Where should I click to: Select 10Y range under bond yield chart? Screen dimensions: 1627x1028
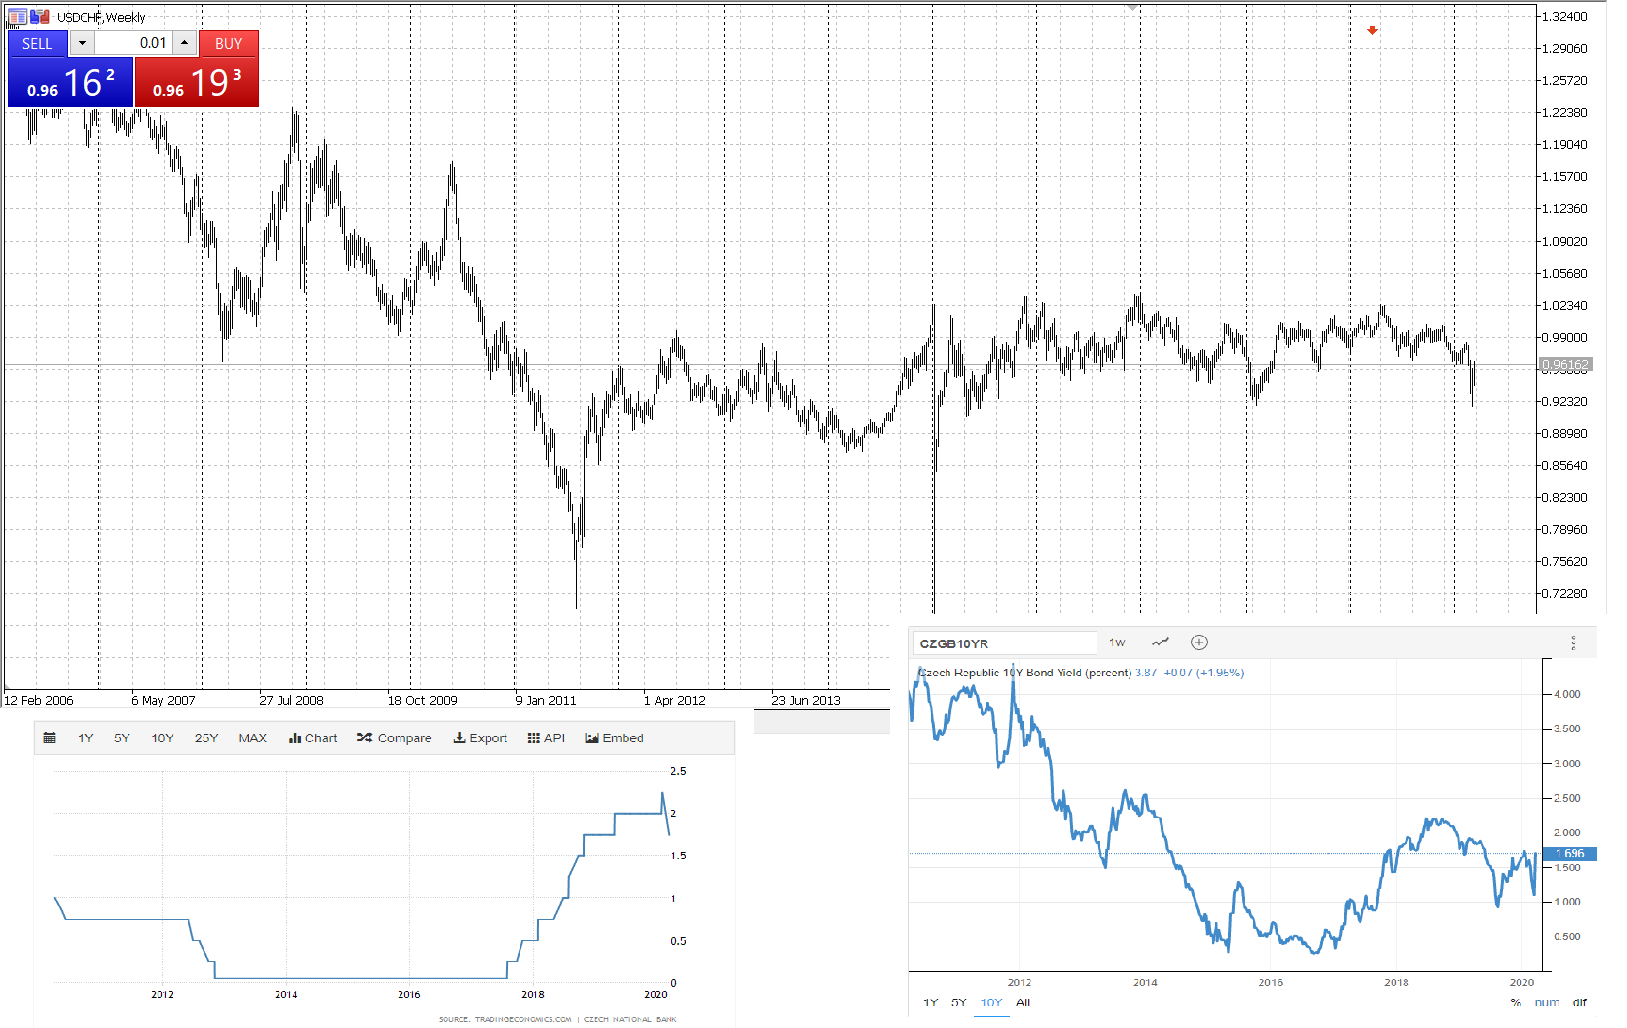point(991,1002)
